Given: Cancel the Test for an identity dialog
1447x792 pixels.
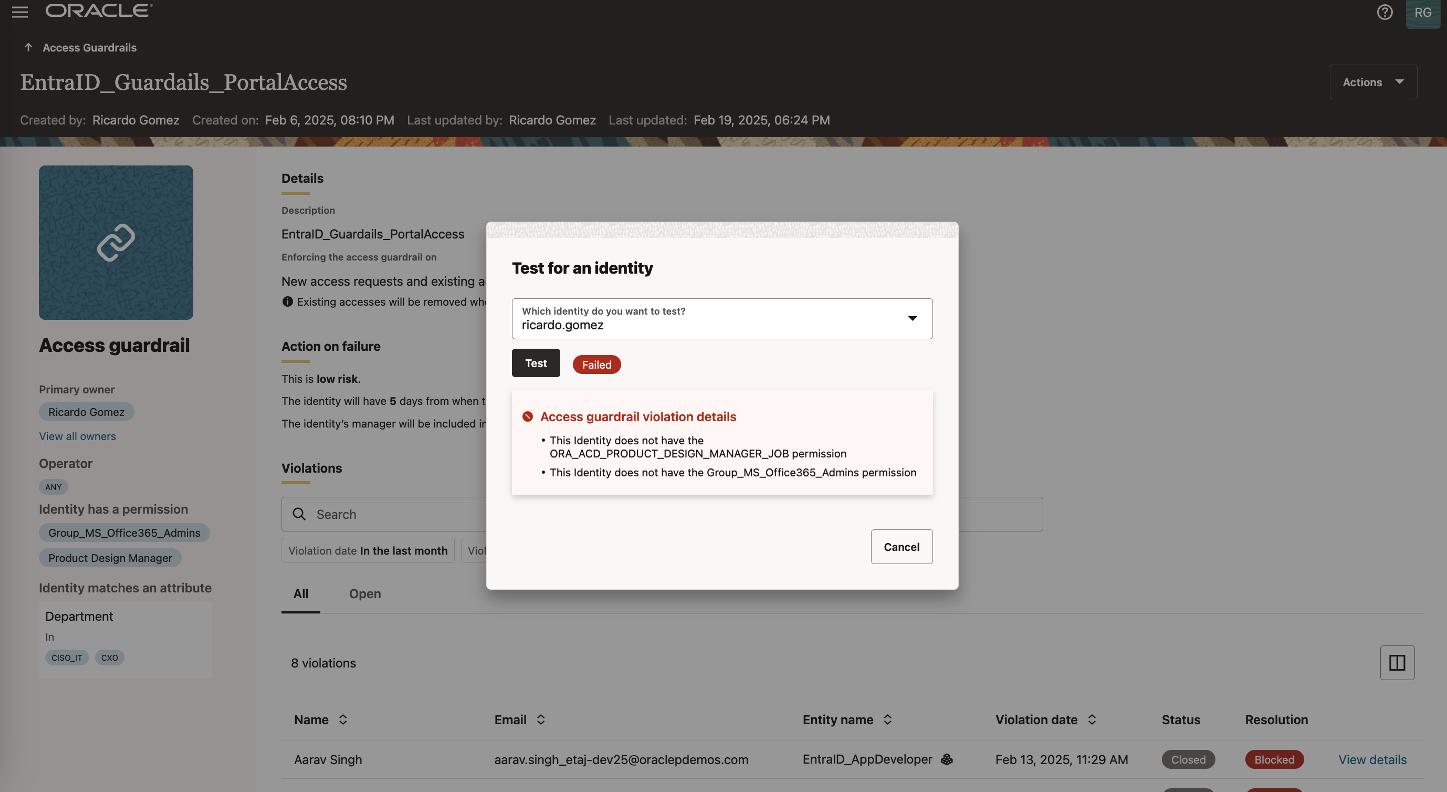Looking at the screenshot, I should [902, 547].
